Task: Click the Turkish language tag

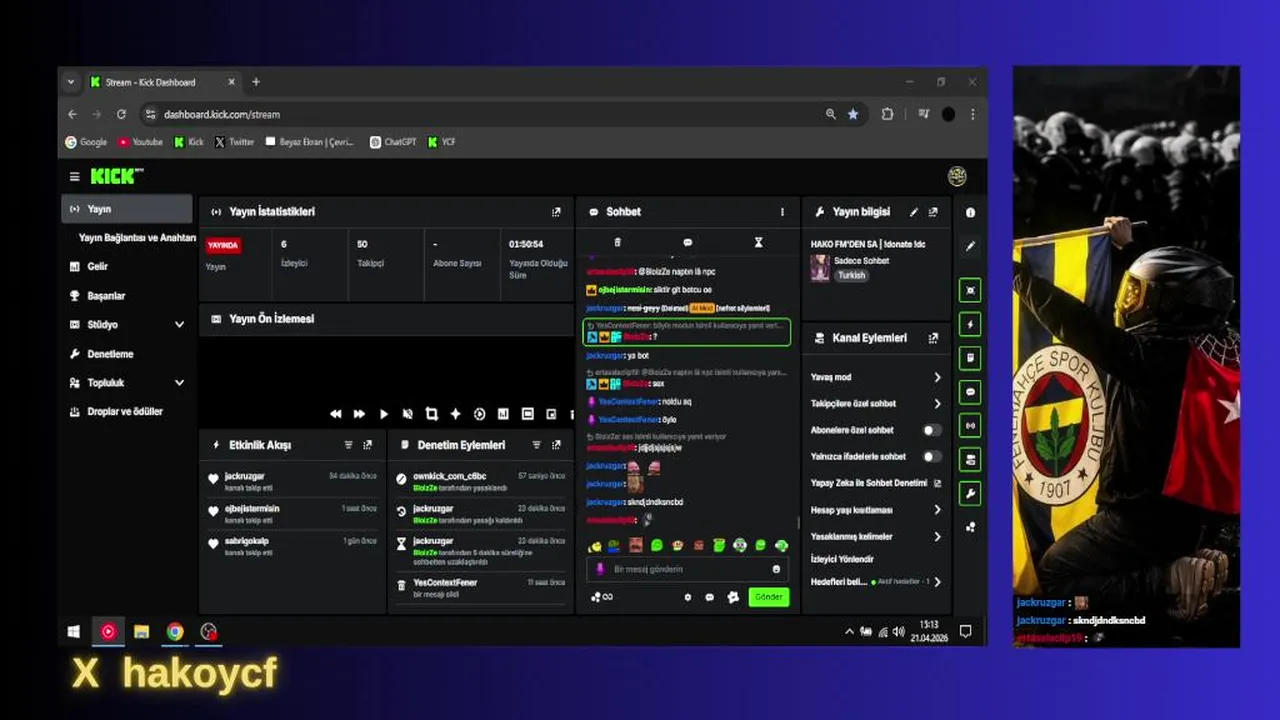Action: (851, 275)
